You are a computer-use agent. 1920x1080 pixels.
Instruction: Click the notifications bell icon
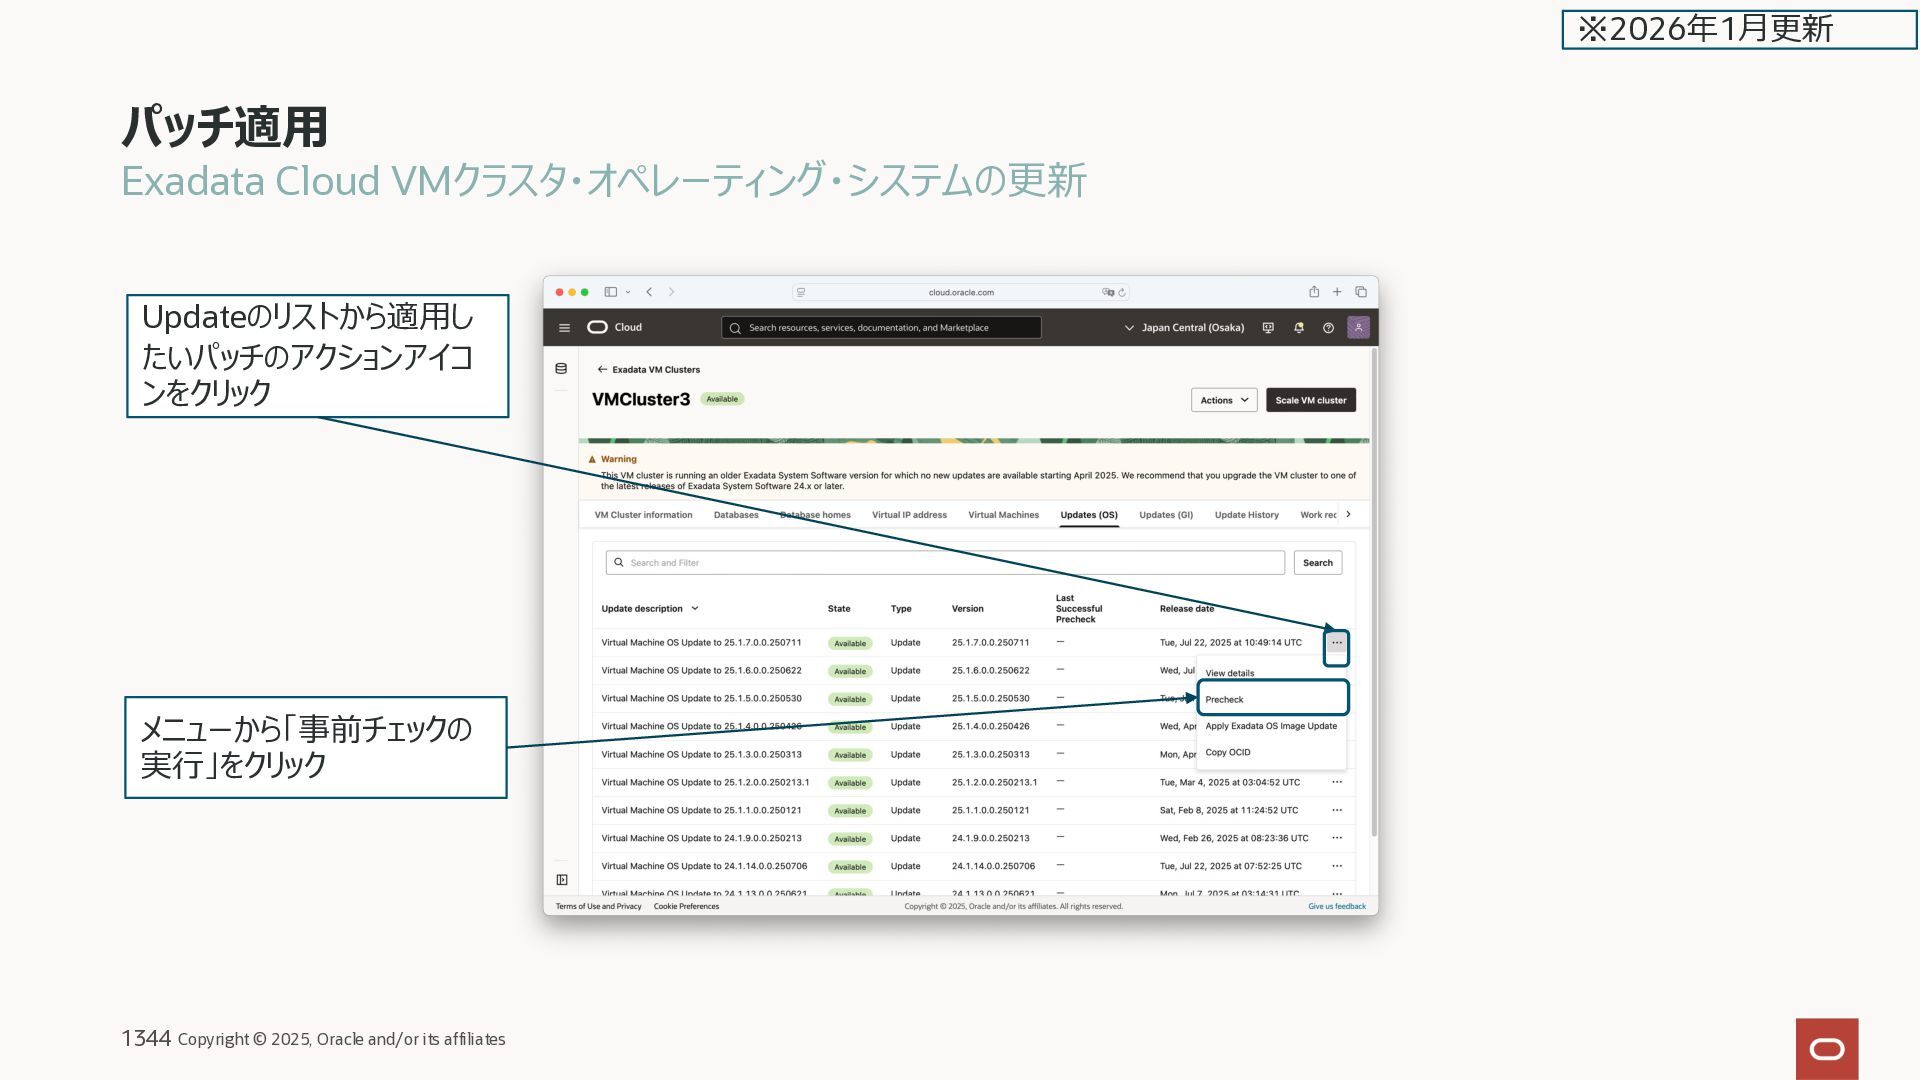tap(1298, 328)
